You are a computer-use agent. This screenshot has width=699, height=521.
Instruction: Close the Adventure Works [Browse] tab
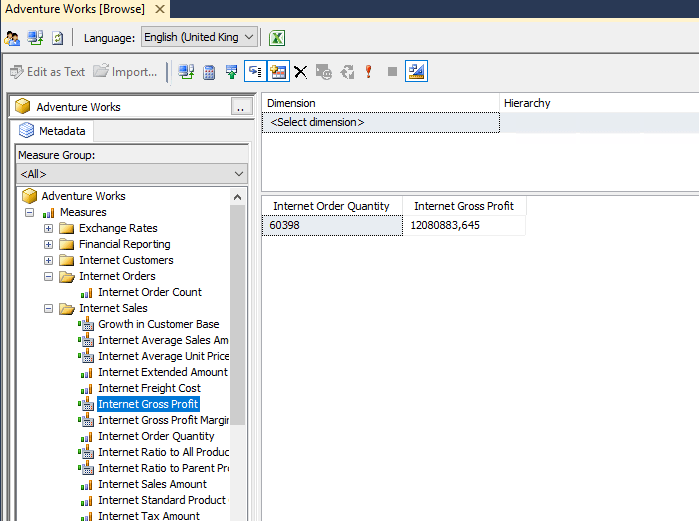[160, 9]
